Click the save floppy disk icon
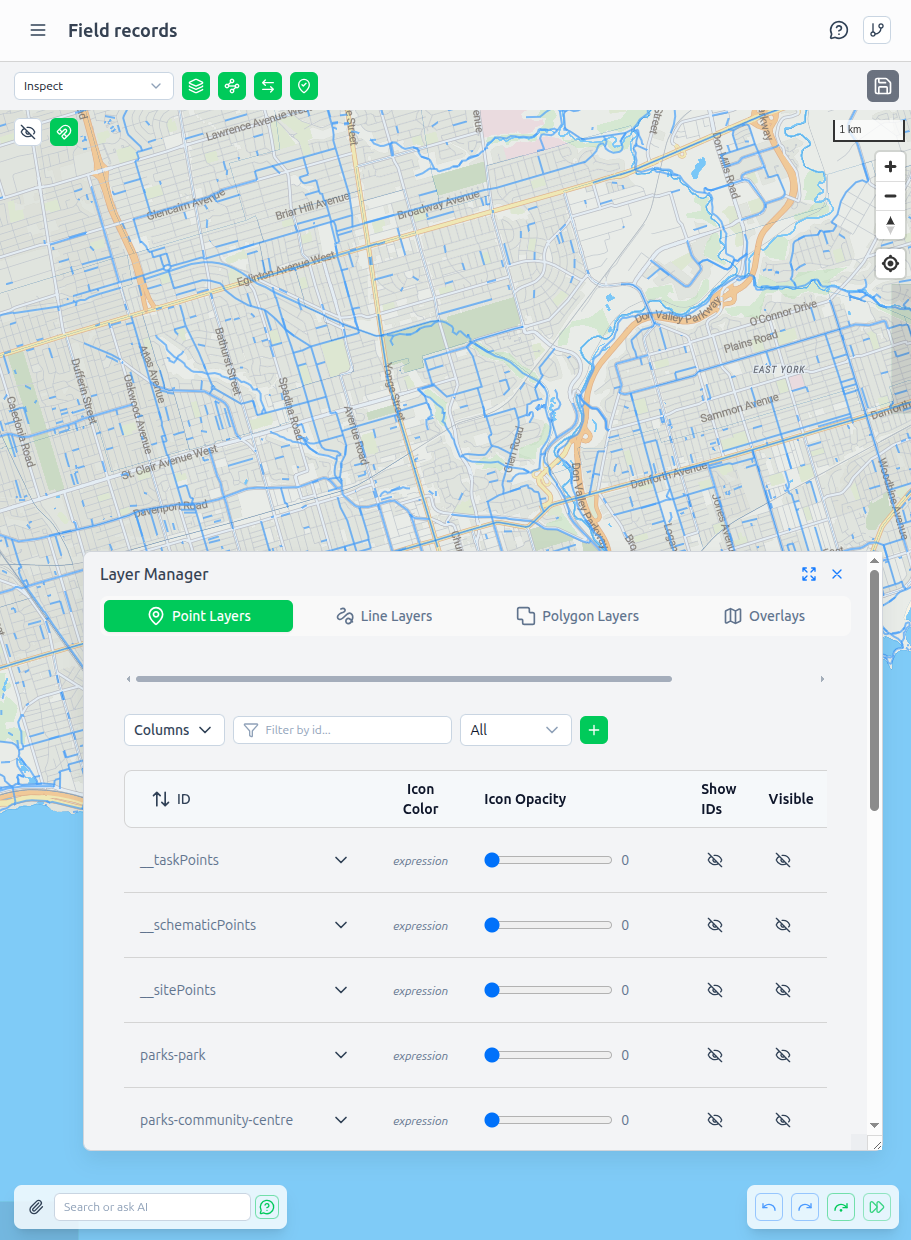Viewport: 911px width, 1240px height. [x=882, y=86]
